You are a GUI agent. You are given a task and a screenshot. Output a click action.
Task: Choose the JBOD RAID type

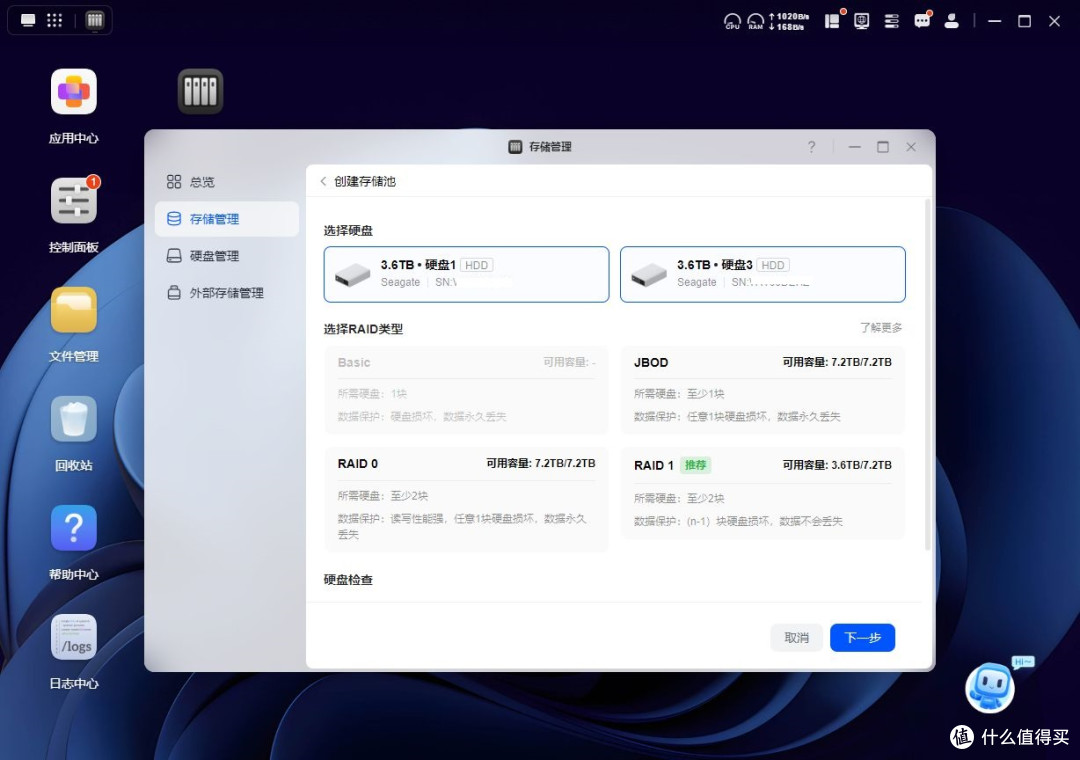point(762,391)
